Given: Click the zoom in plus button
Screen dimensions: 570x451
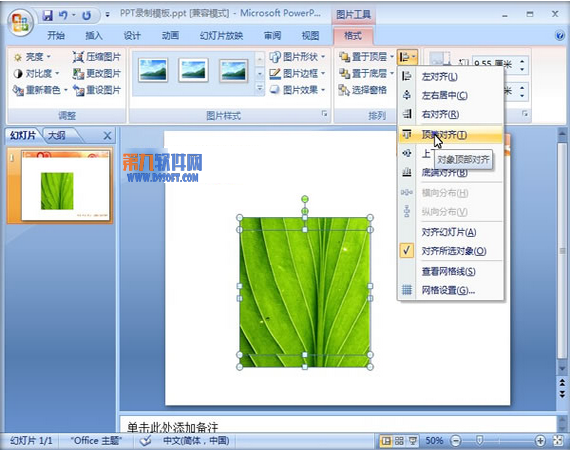Looking at the screenshot, I should click(x=540, y=441).
